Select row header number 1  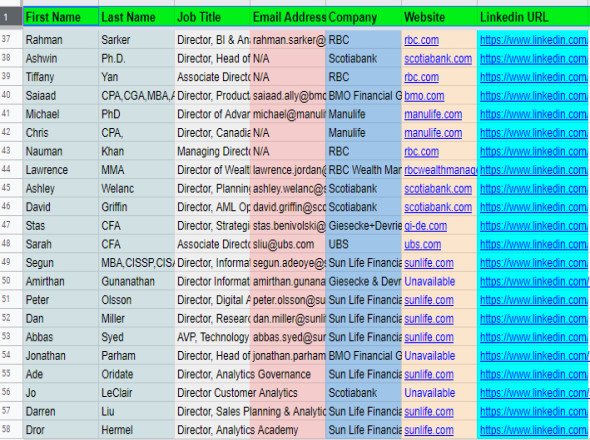6,17
